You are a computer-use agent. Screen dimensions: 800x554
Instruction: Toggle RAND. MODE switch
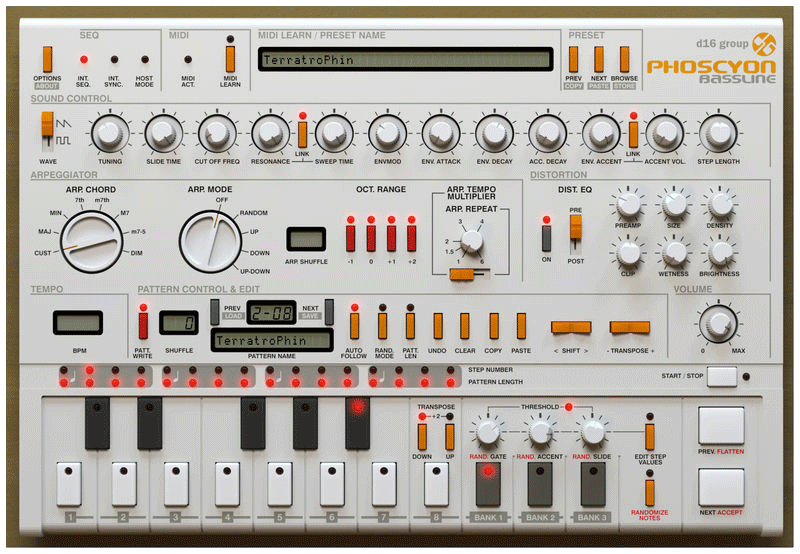(x=382, y=326)
